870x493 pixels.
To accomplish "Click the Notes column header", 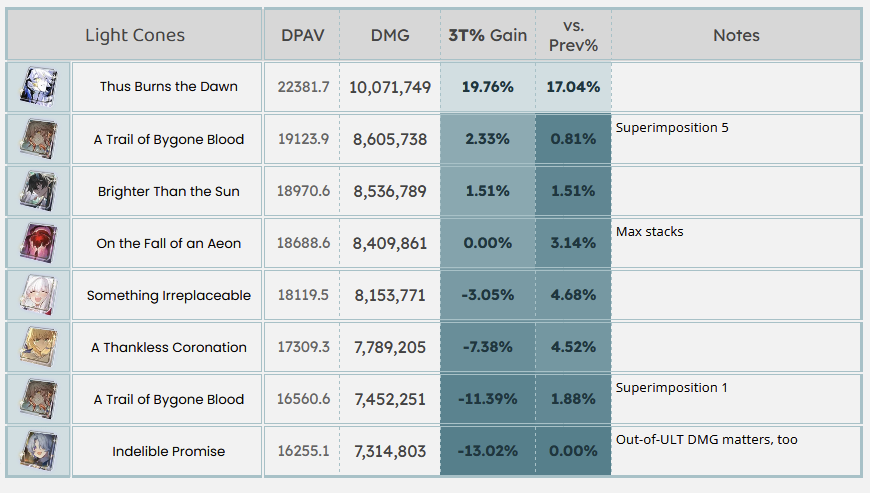I will click(x=736, y=35).
